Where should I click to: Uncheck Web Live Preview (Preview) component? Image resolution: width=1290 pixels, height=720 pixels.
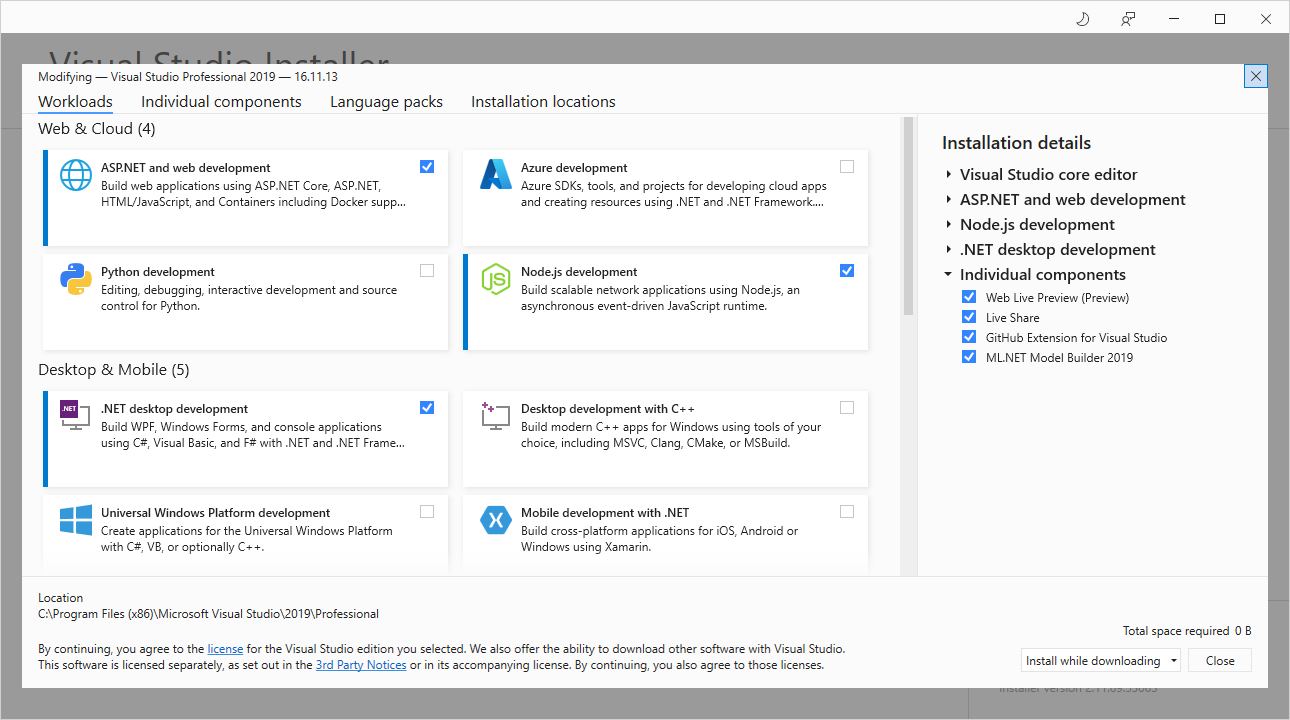click(x=968, y=297)
